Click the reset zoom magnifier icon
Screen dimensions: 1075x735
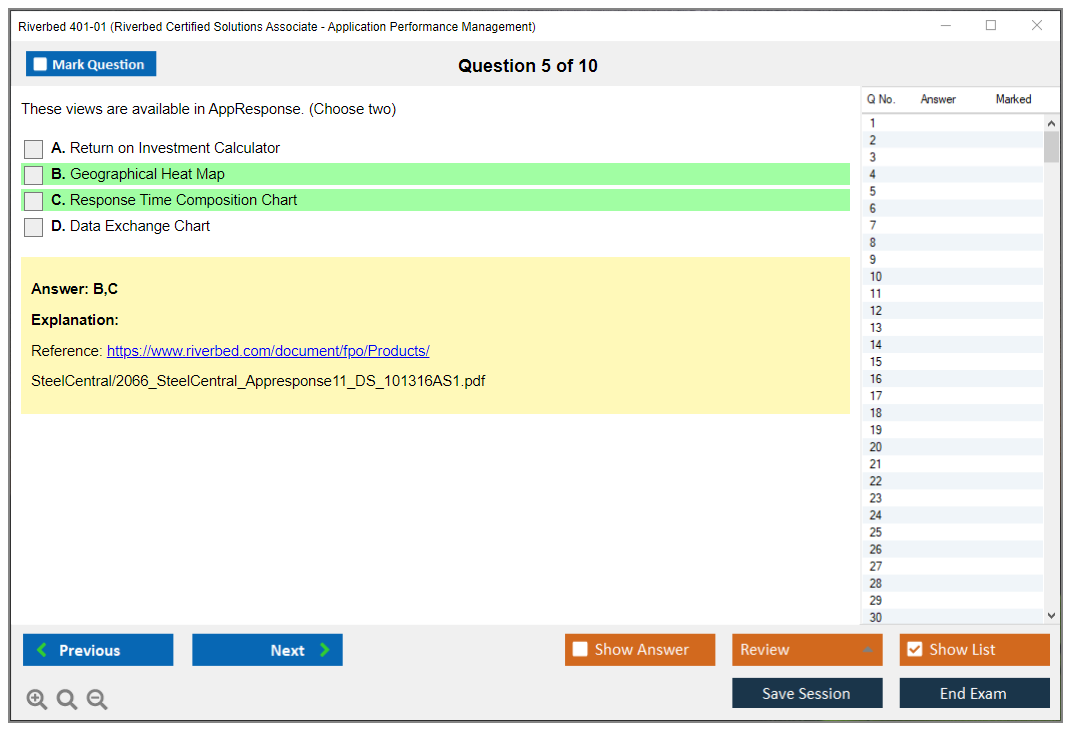coord(67,699)
